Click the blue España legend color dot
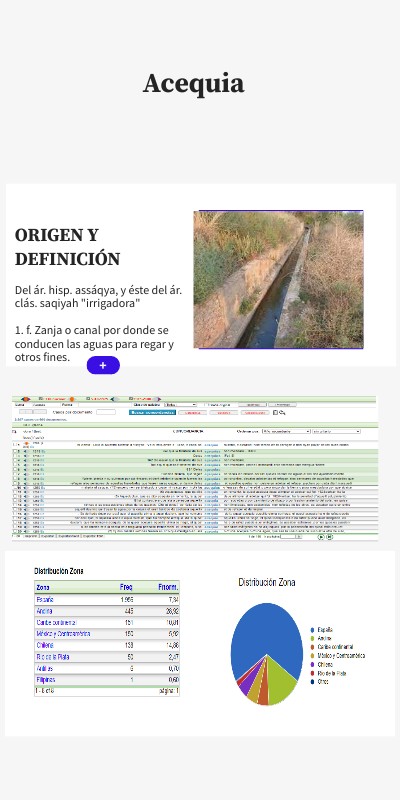This screenshot has height=800, width=400. click(x=312, y=630)
